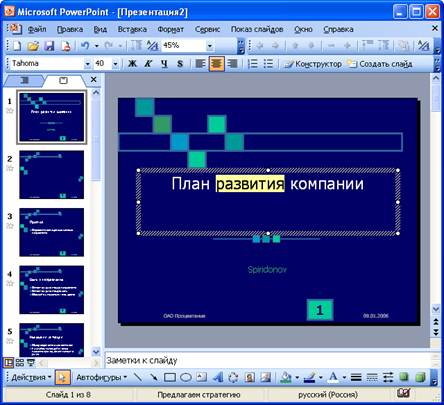The height and width of the screenshot is (405, 444).
Task: Click the Создать слайд button
Action: coord(380,64)
